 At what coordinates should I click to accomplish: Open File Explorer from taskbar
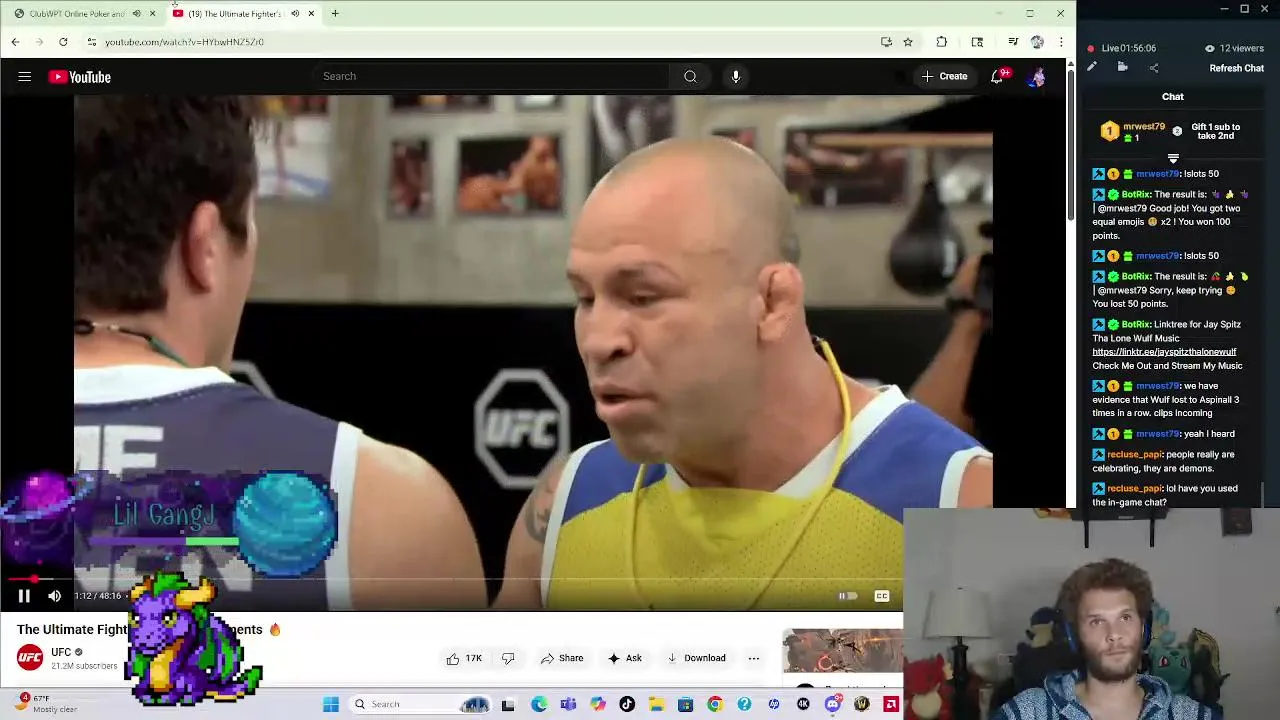tap(656, 704)
